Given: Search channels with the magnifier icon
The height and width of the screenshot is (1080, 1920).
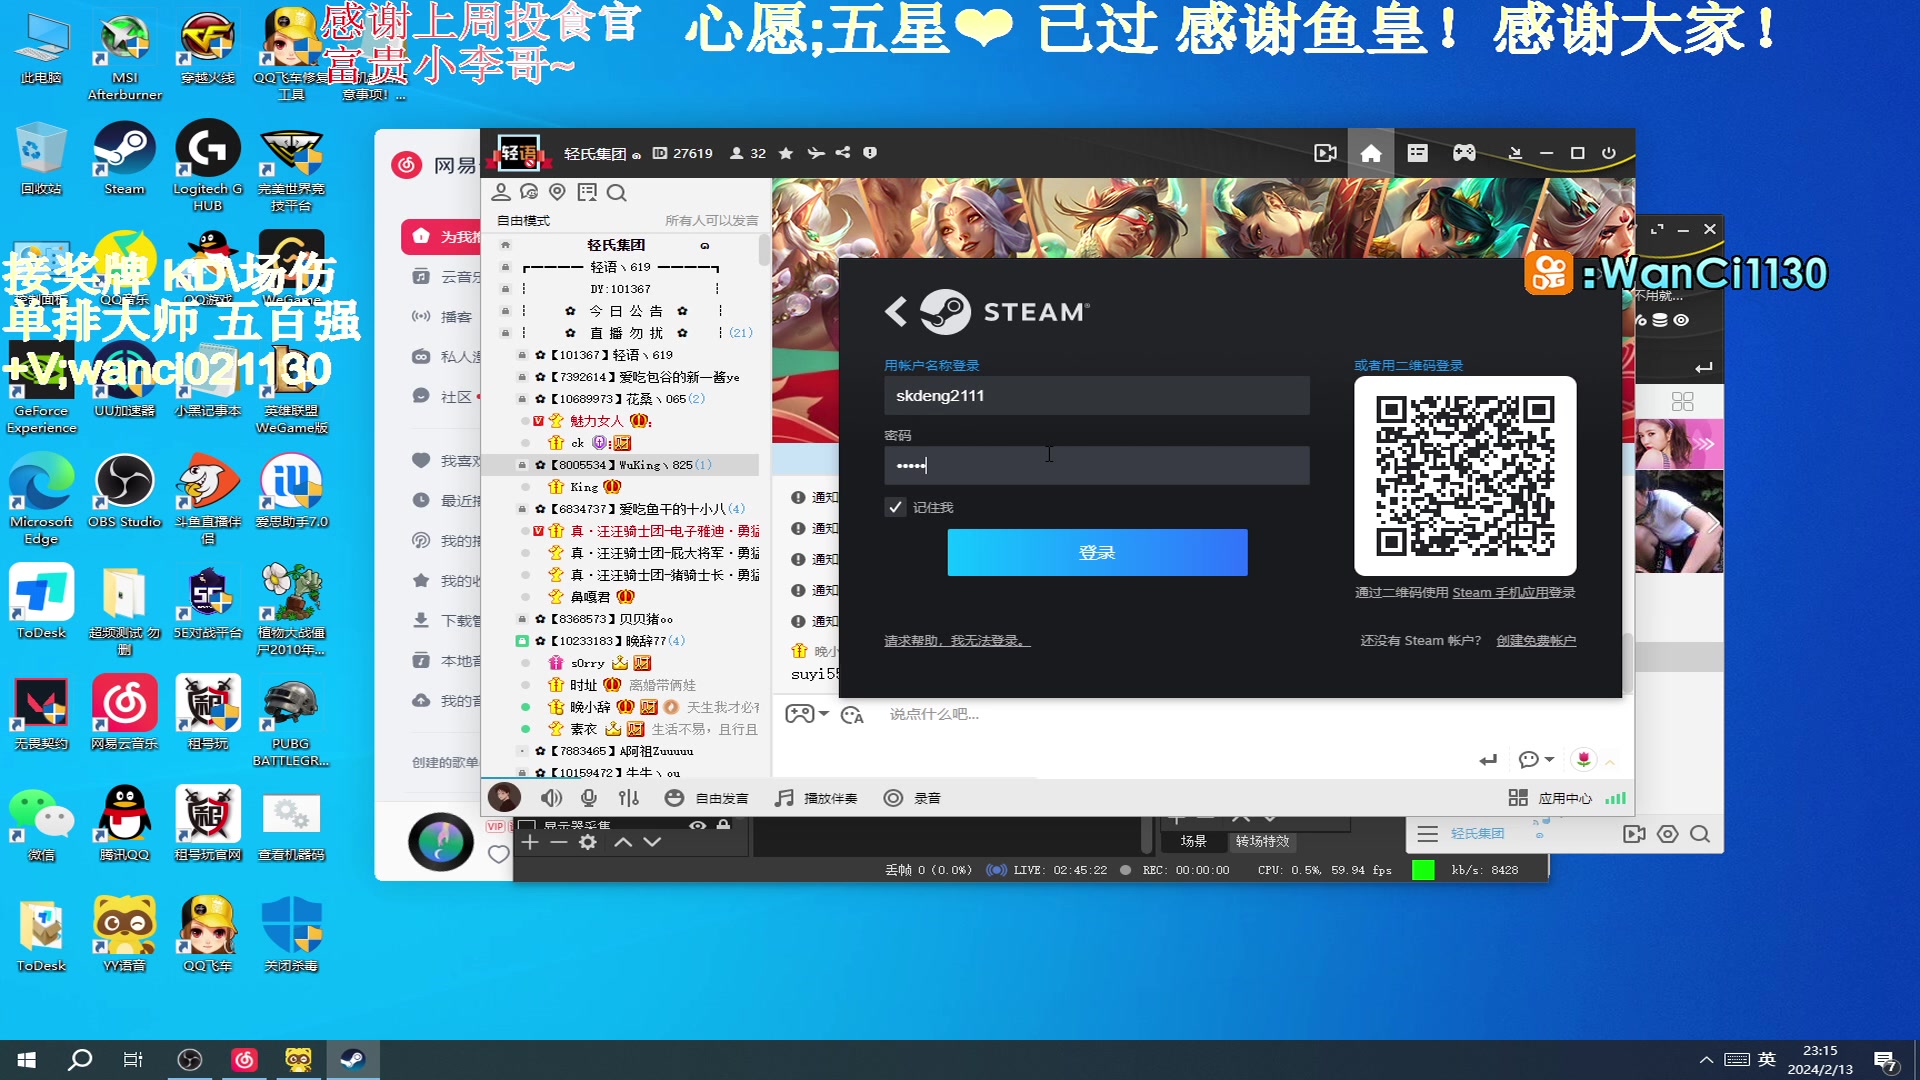Looking at the screenshot, I should point(616,193).
